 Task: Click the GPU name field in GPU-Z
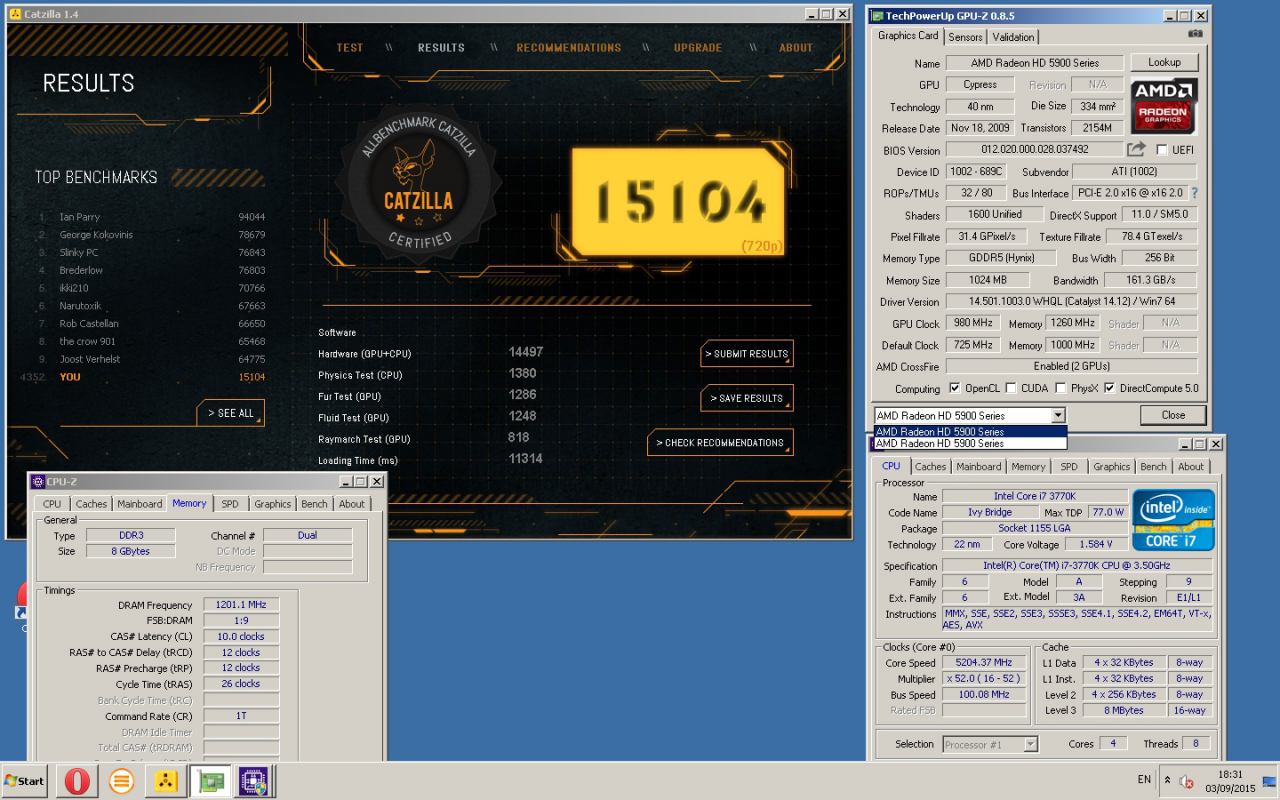pos(1034,63)
